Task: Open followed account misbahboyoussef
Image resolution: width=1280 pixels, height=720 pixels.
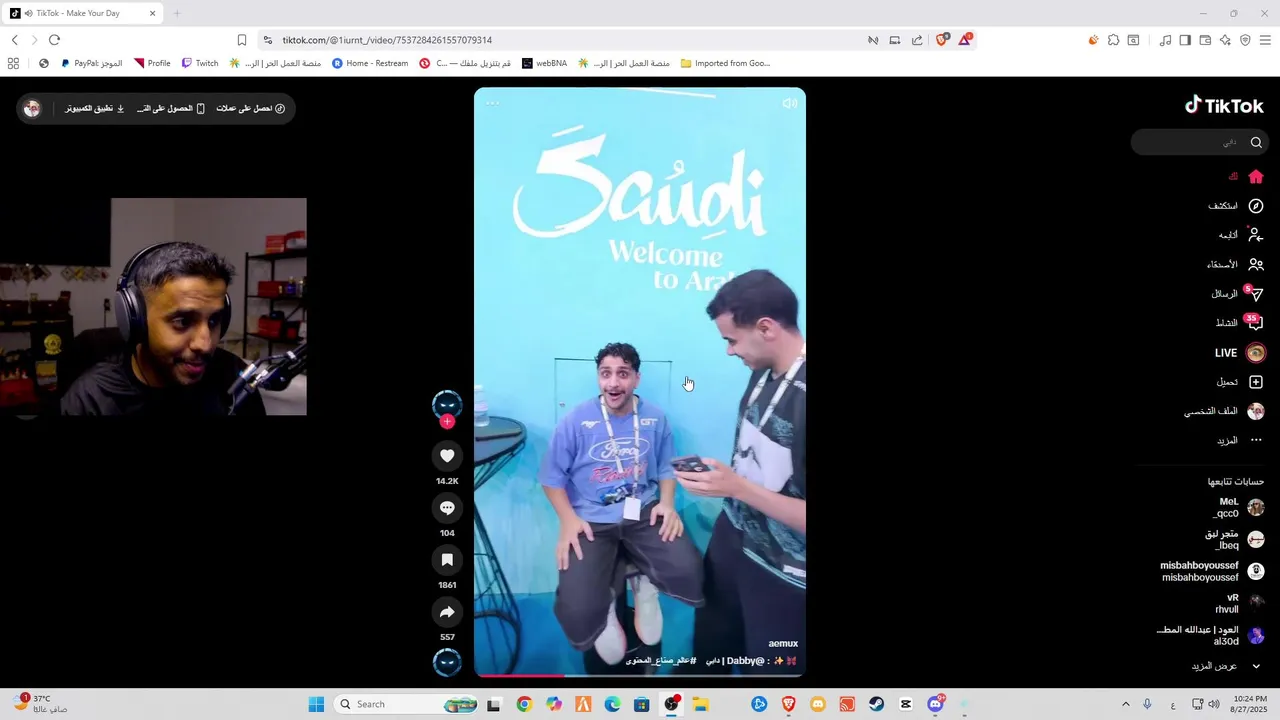Action: click(1212, 572)
